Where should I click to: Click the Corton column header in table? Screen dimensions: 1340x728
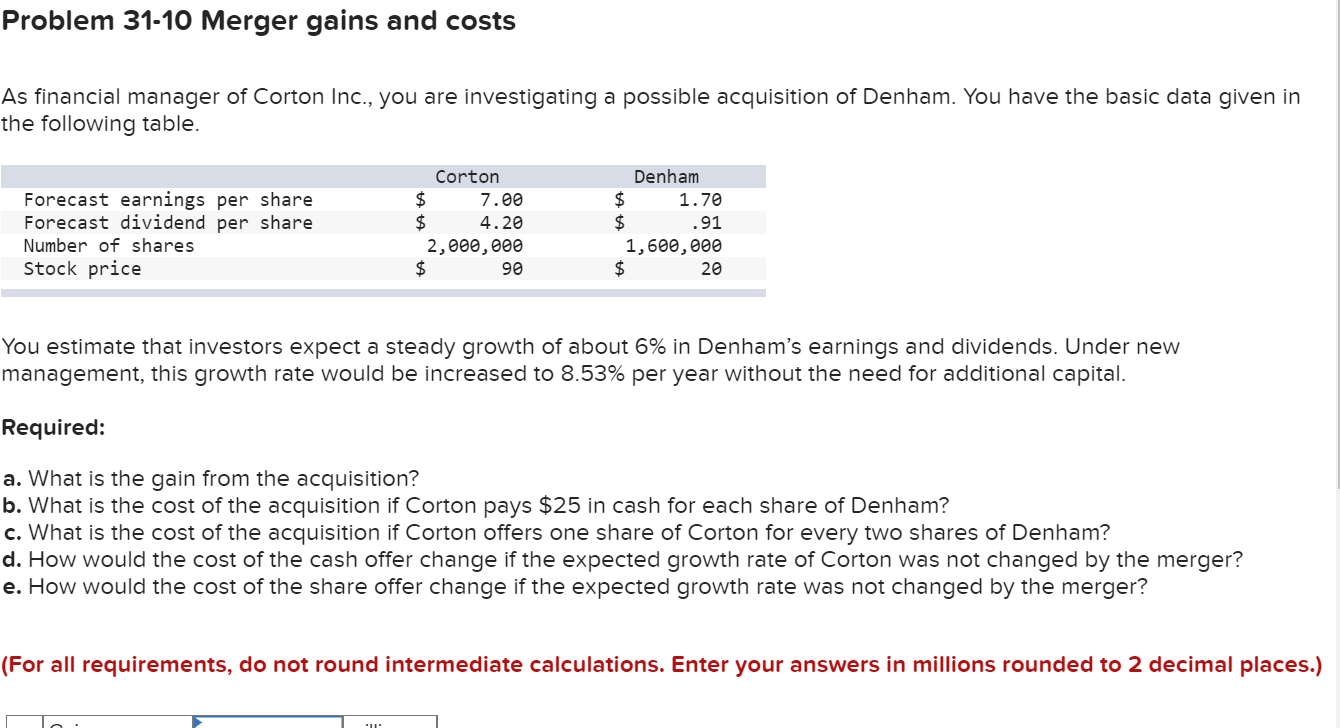[467, 177]
